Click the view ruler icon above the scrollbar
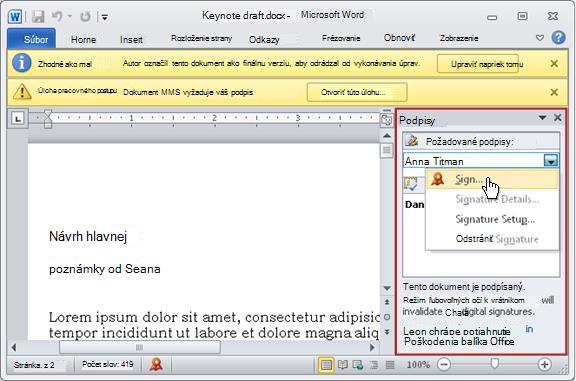The height and width of the screenshot is (381, 576). click(386, 119)
